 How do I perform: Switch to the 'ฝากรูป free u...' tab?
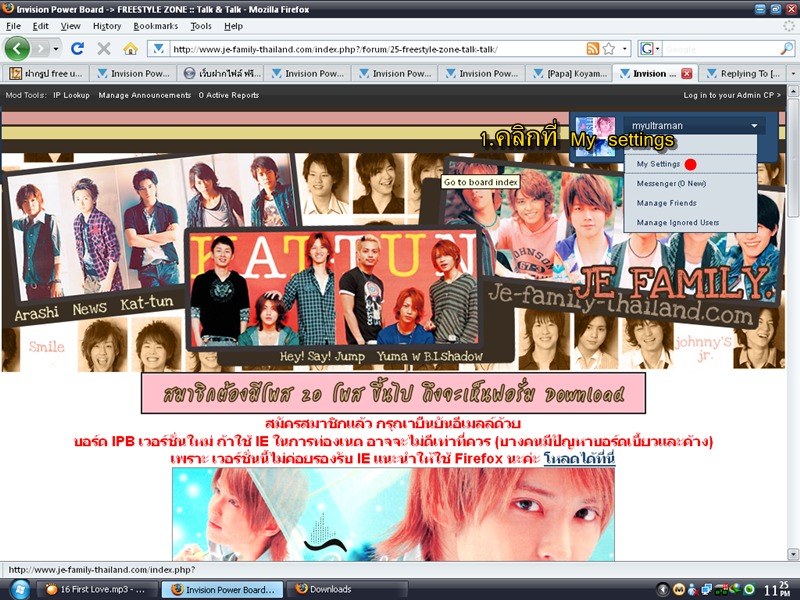click(x=46, y=73)
